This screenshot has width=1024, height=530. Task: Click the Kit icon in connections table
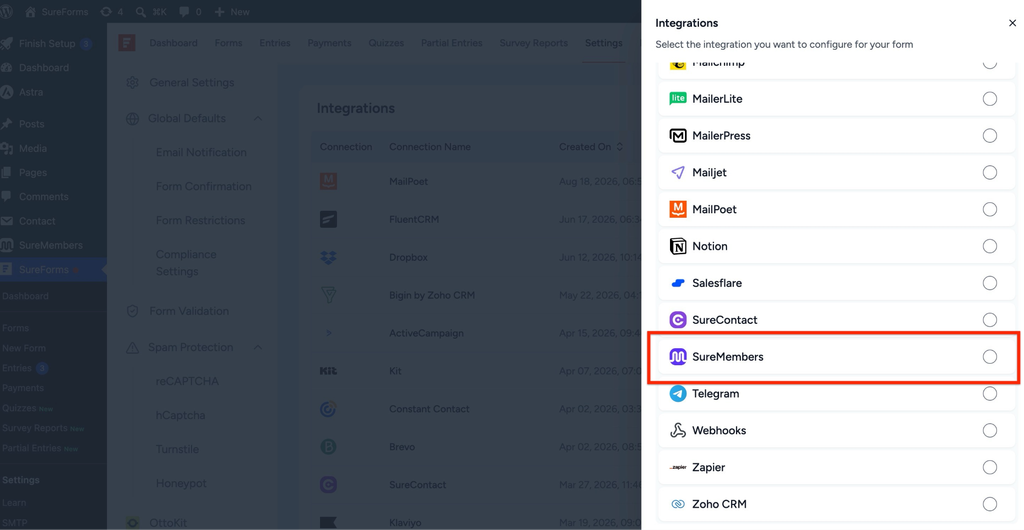click(x=328, y=371)
